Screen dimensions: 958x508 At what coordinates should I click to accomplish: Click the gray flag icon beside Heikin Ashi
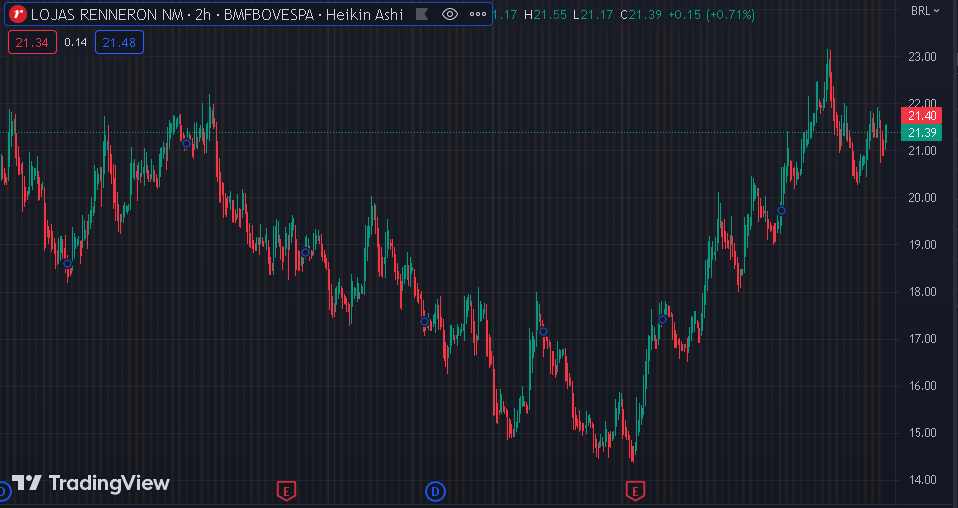pyautogui.click(x=422, y=14)
